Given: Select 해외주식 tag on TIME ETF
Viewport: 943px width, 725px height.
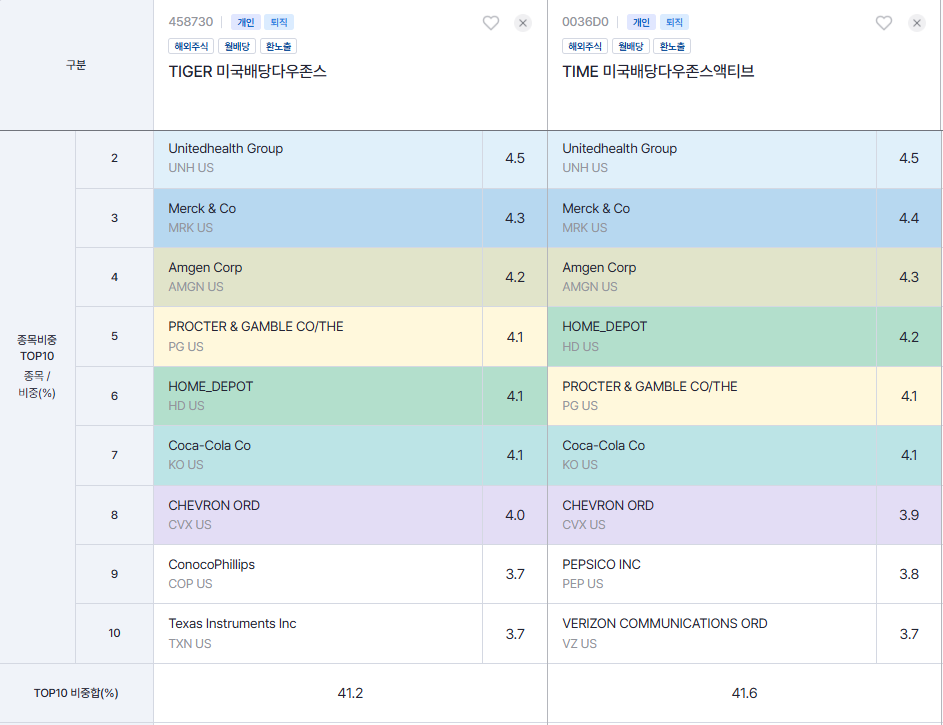Looking at the screenshot, I should tap(585, 46).
